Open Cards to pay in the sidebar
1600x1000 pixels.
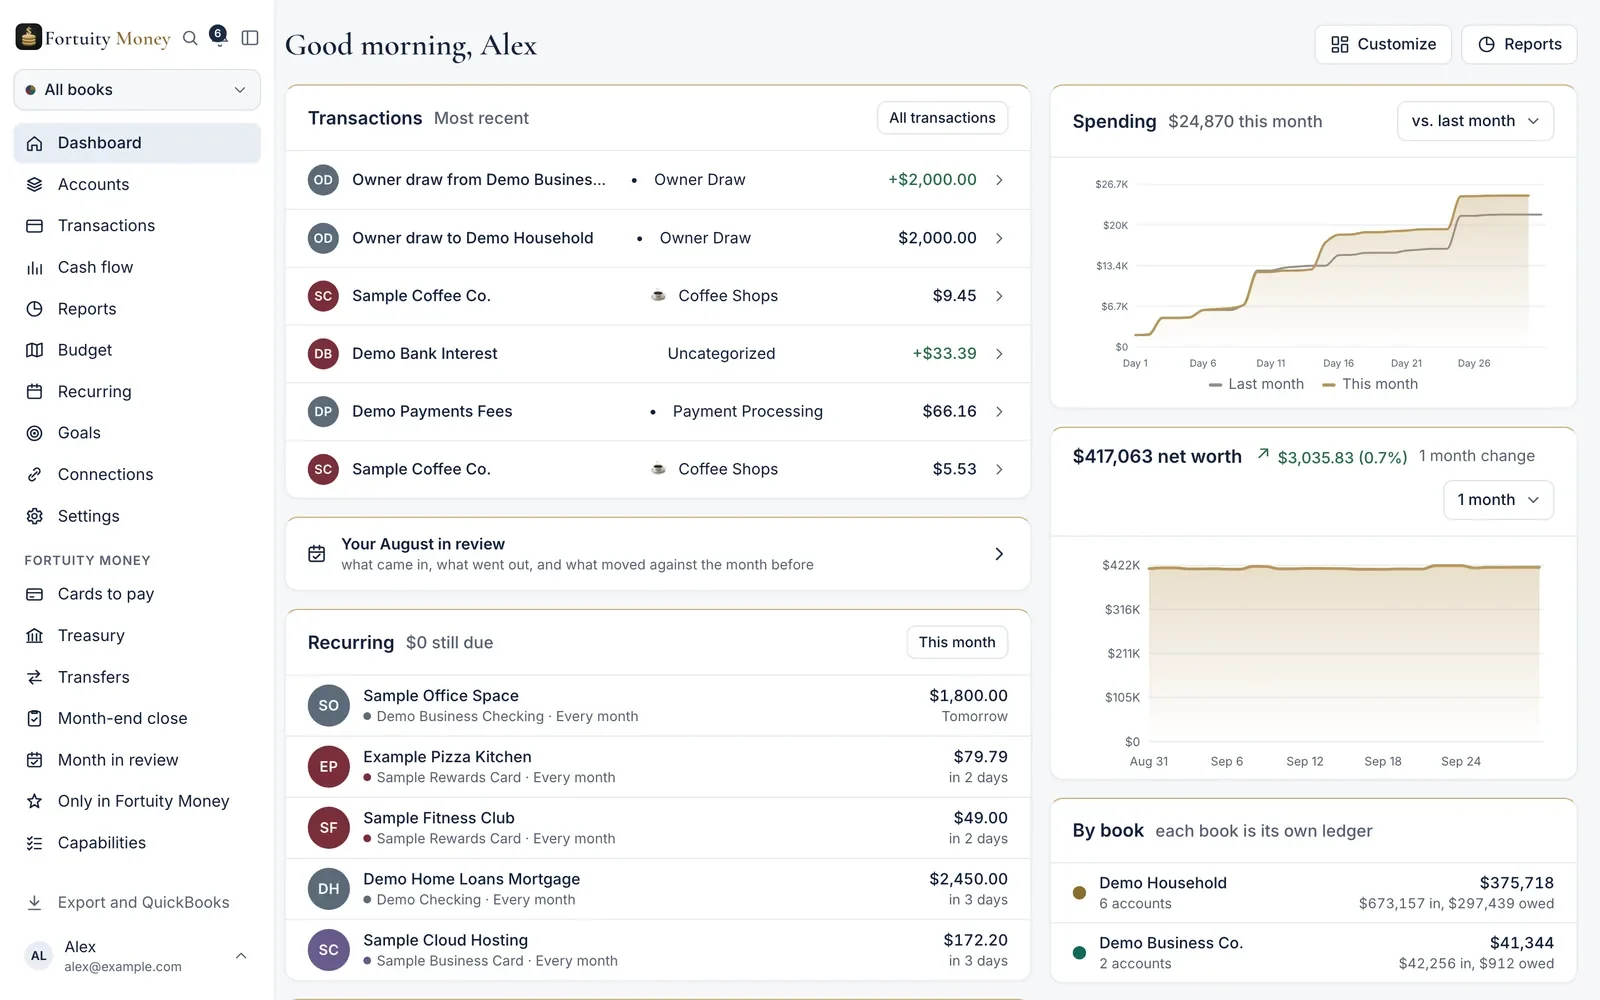coord(137,594)
